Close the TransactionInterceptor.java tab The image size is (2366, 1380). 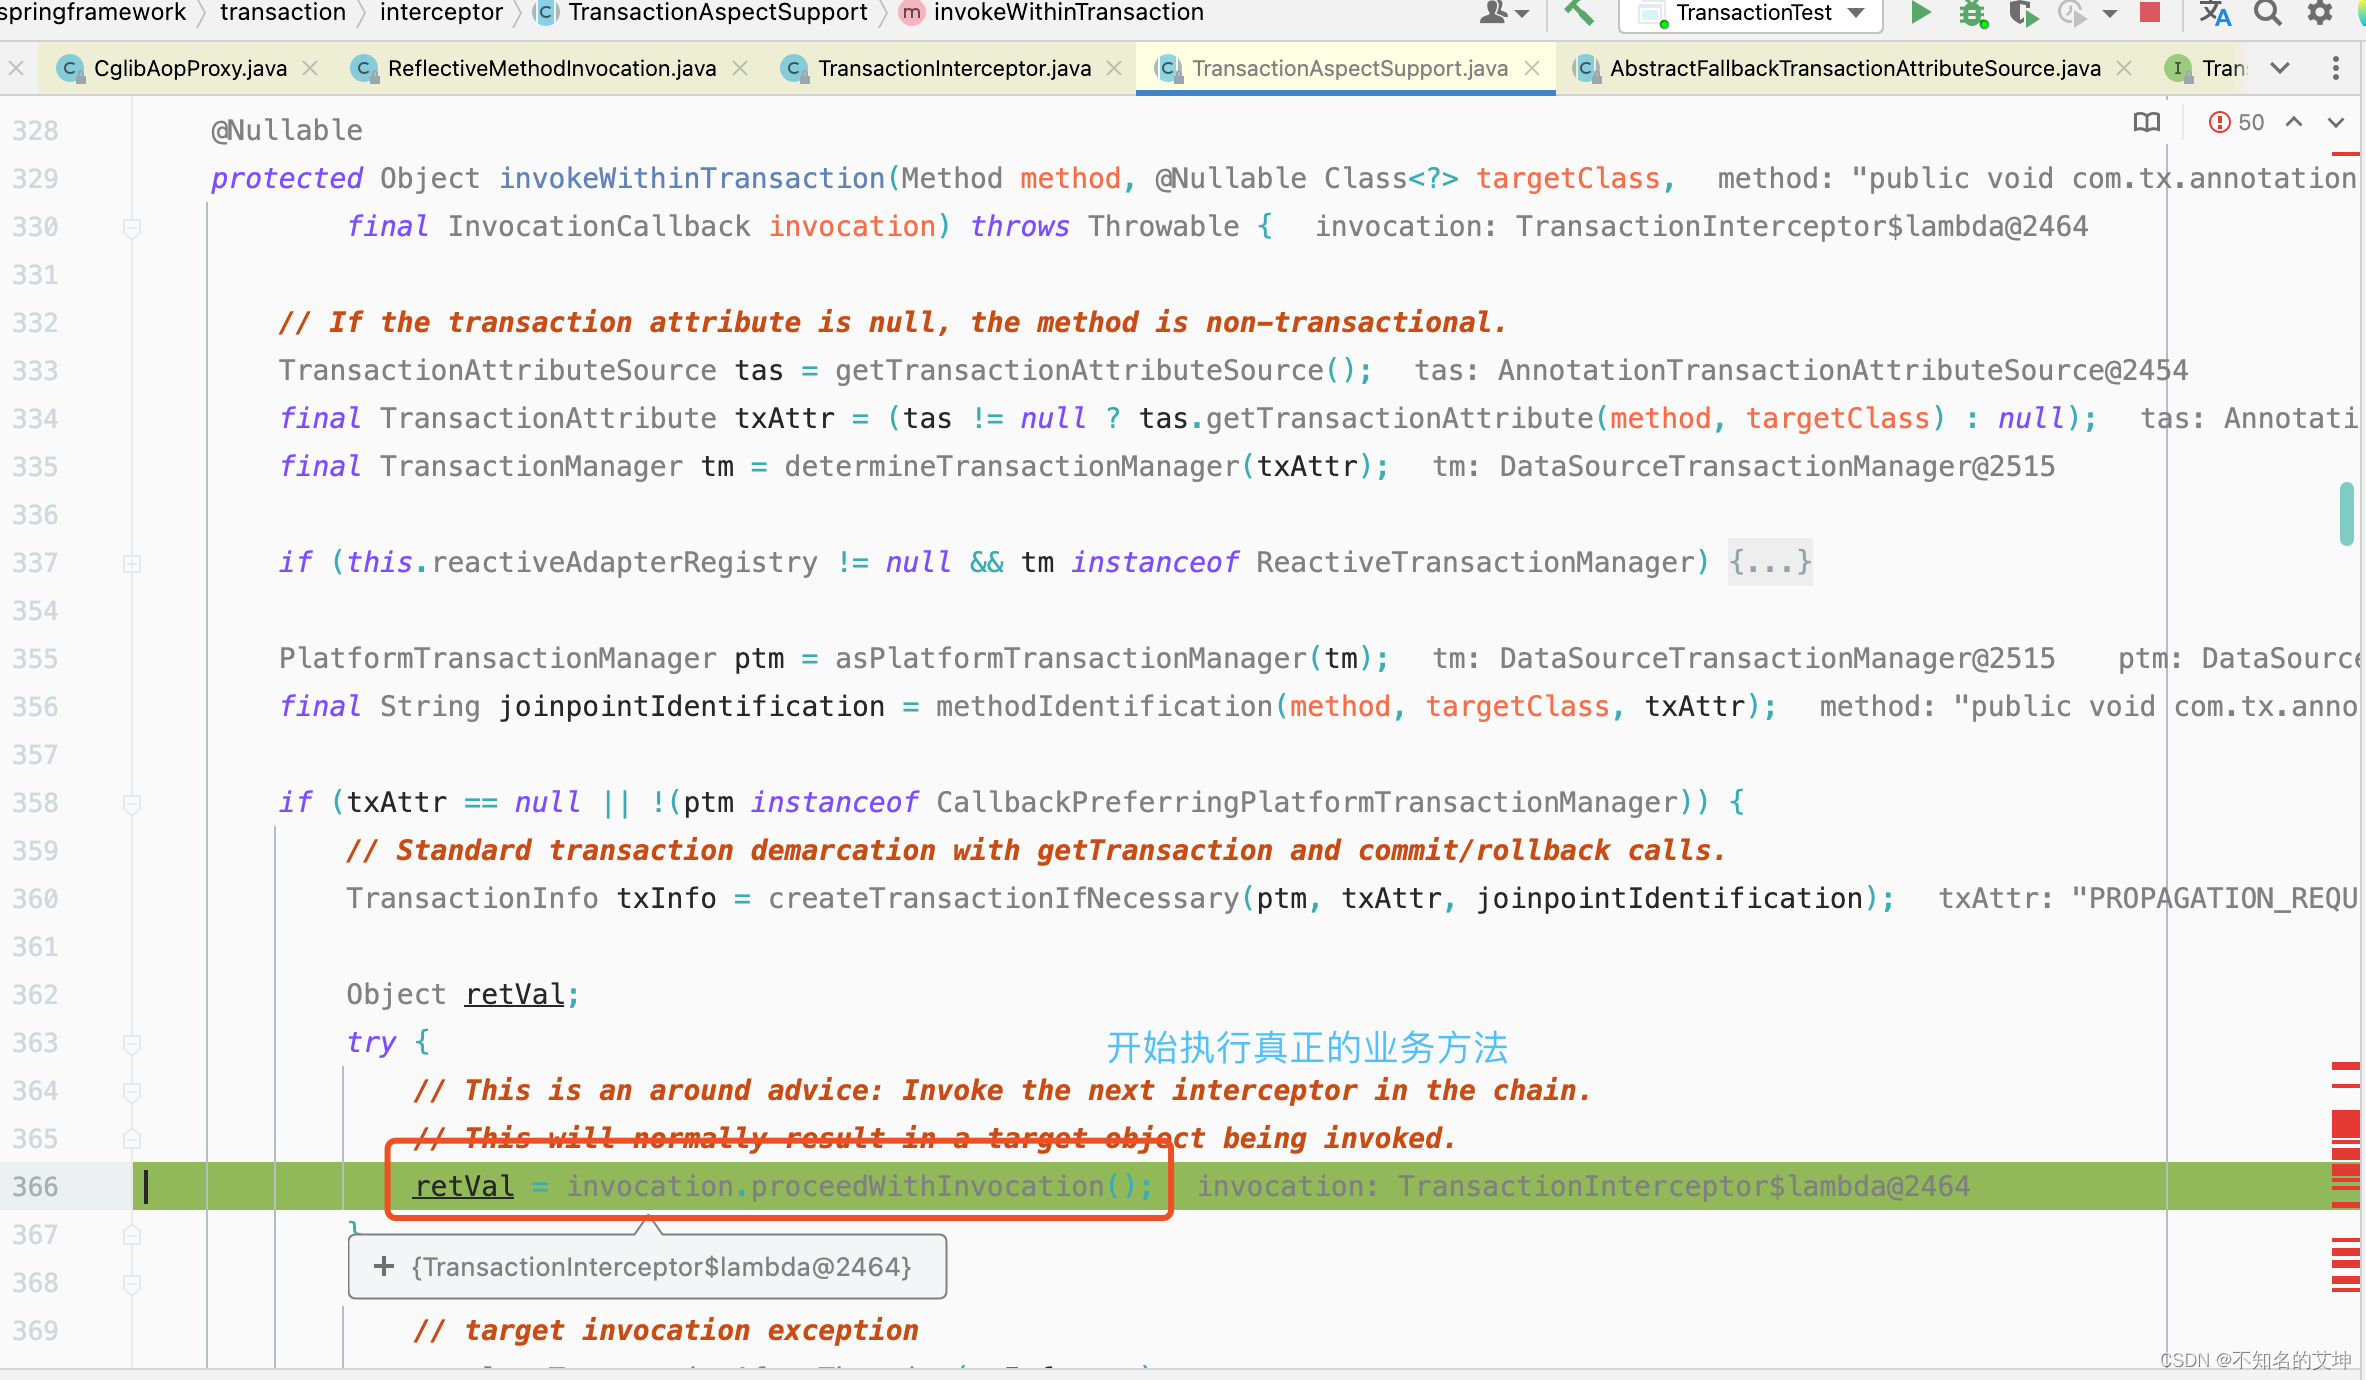[x=1114, y=68]
